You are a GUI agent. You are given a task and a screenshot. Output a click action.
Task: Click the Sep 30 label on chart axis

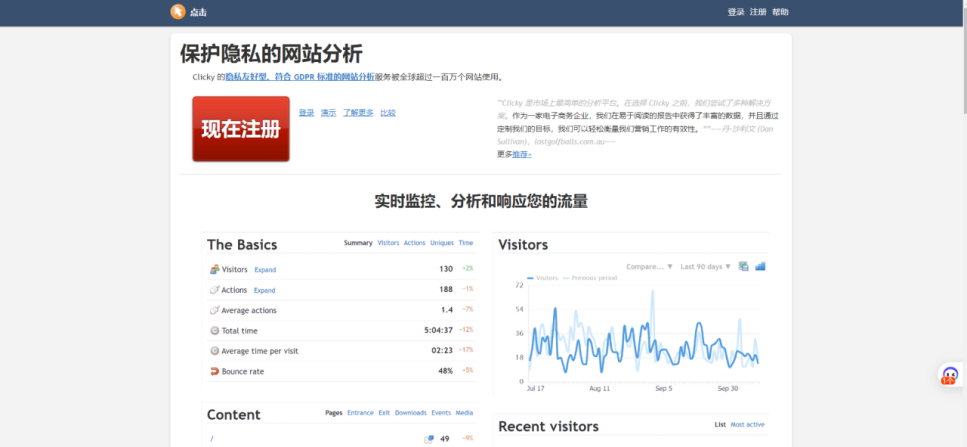[x=728, y=389]
